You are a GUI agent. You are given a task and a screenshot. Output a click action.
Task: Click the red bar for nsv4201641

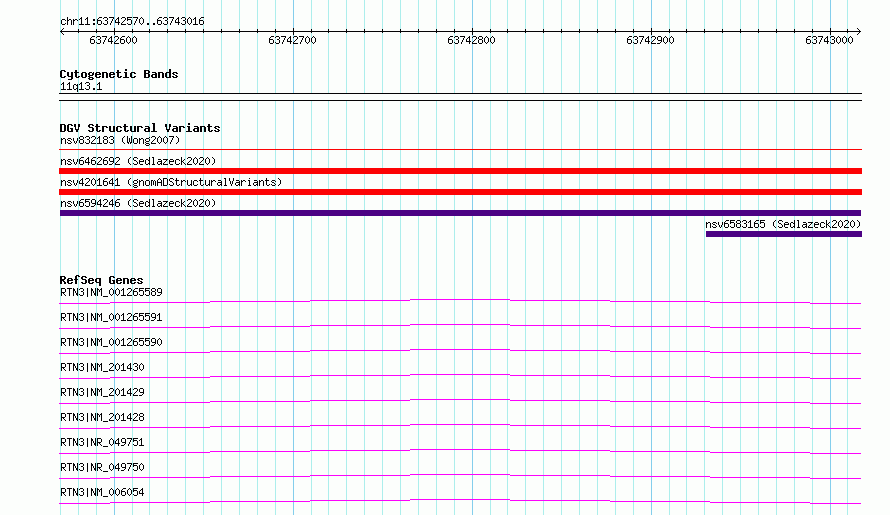coord(460,192)
